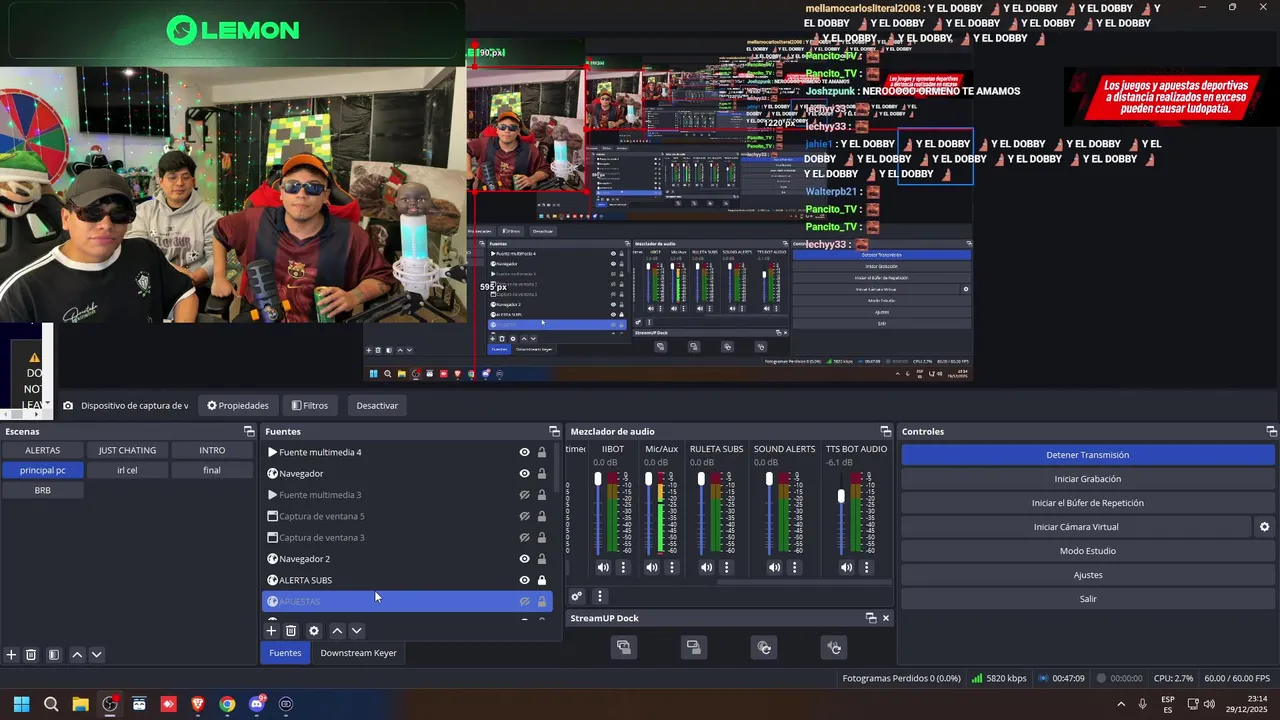The width and height of the screenshot is (1280, 720).
Task: Open taskbar Search
Action: click(51, 704)
